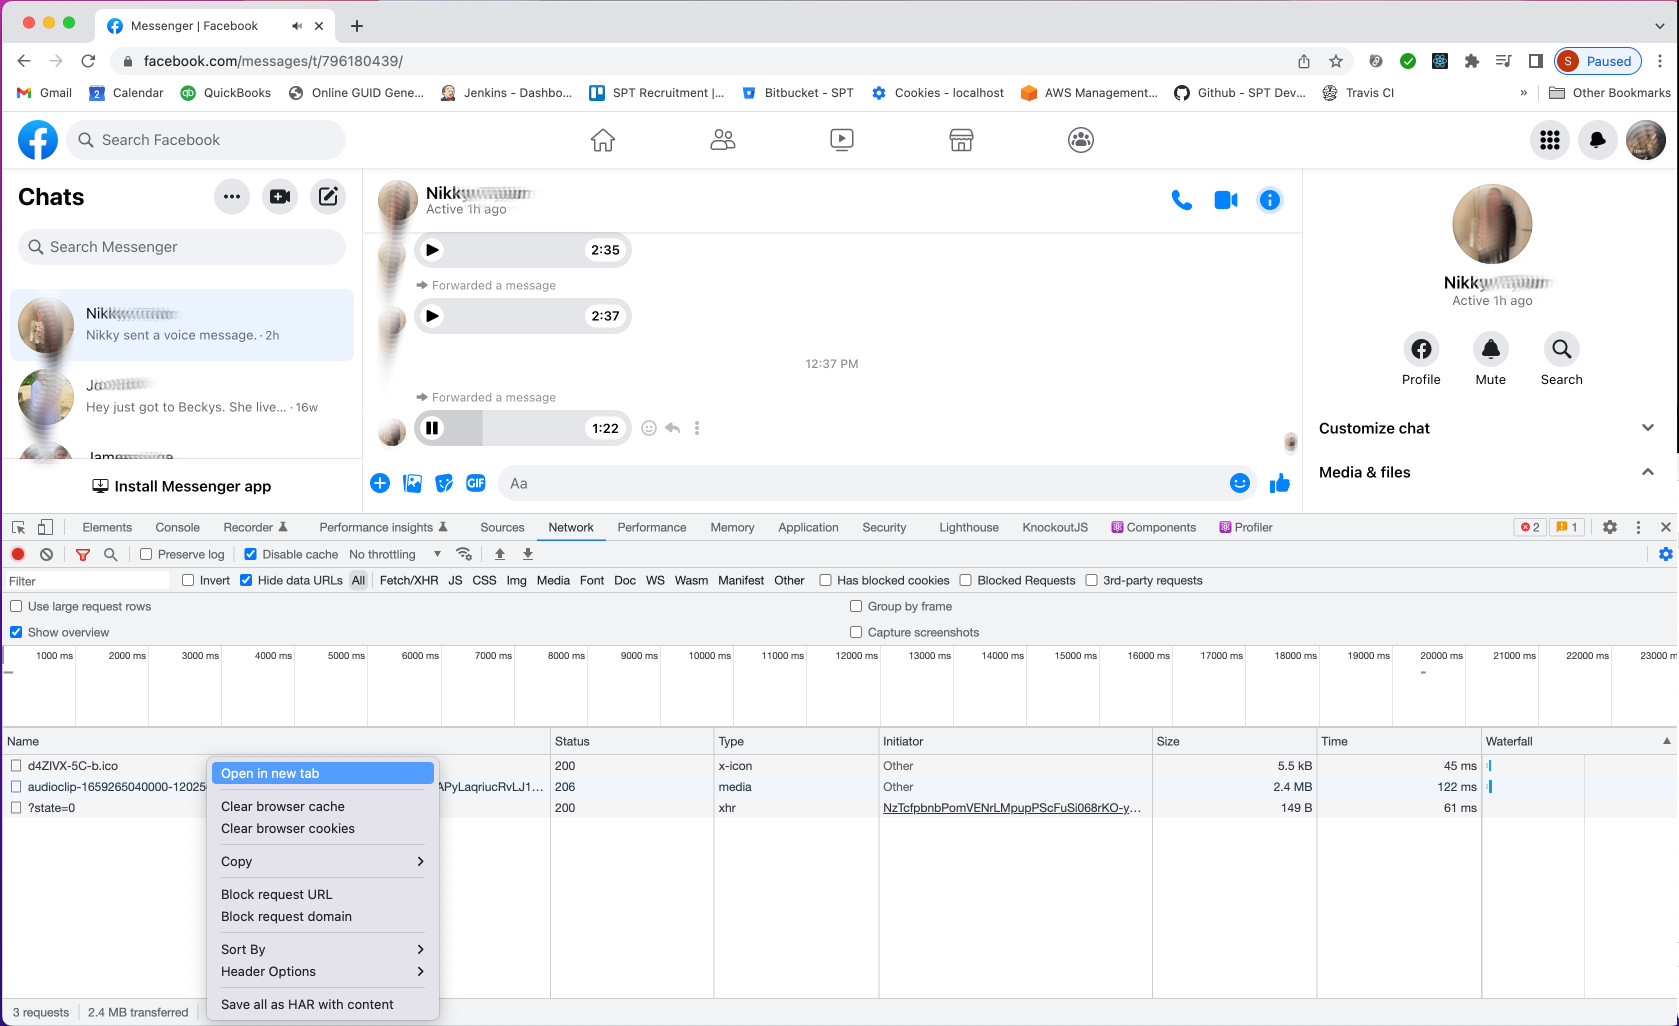Stop recording network log red button
The image size is (1679, 1026).
(18, 554)
